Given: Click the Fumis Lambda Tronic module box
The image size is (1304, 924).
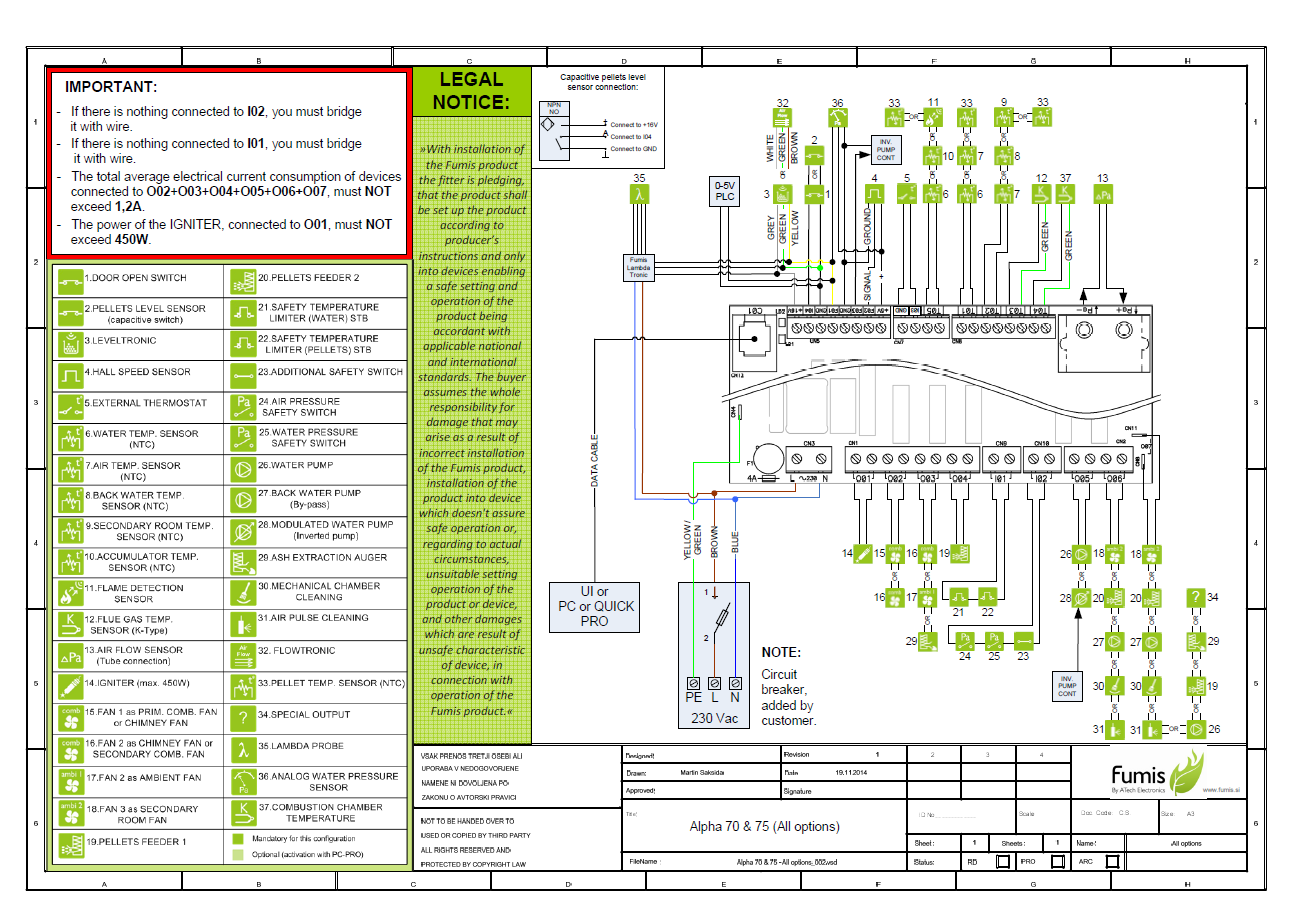Looking at the screenshot, I should (x=638, y=267).
